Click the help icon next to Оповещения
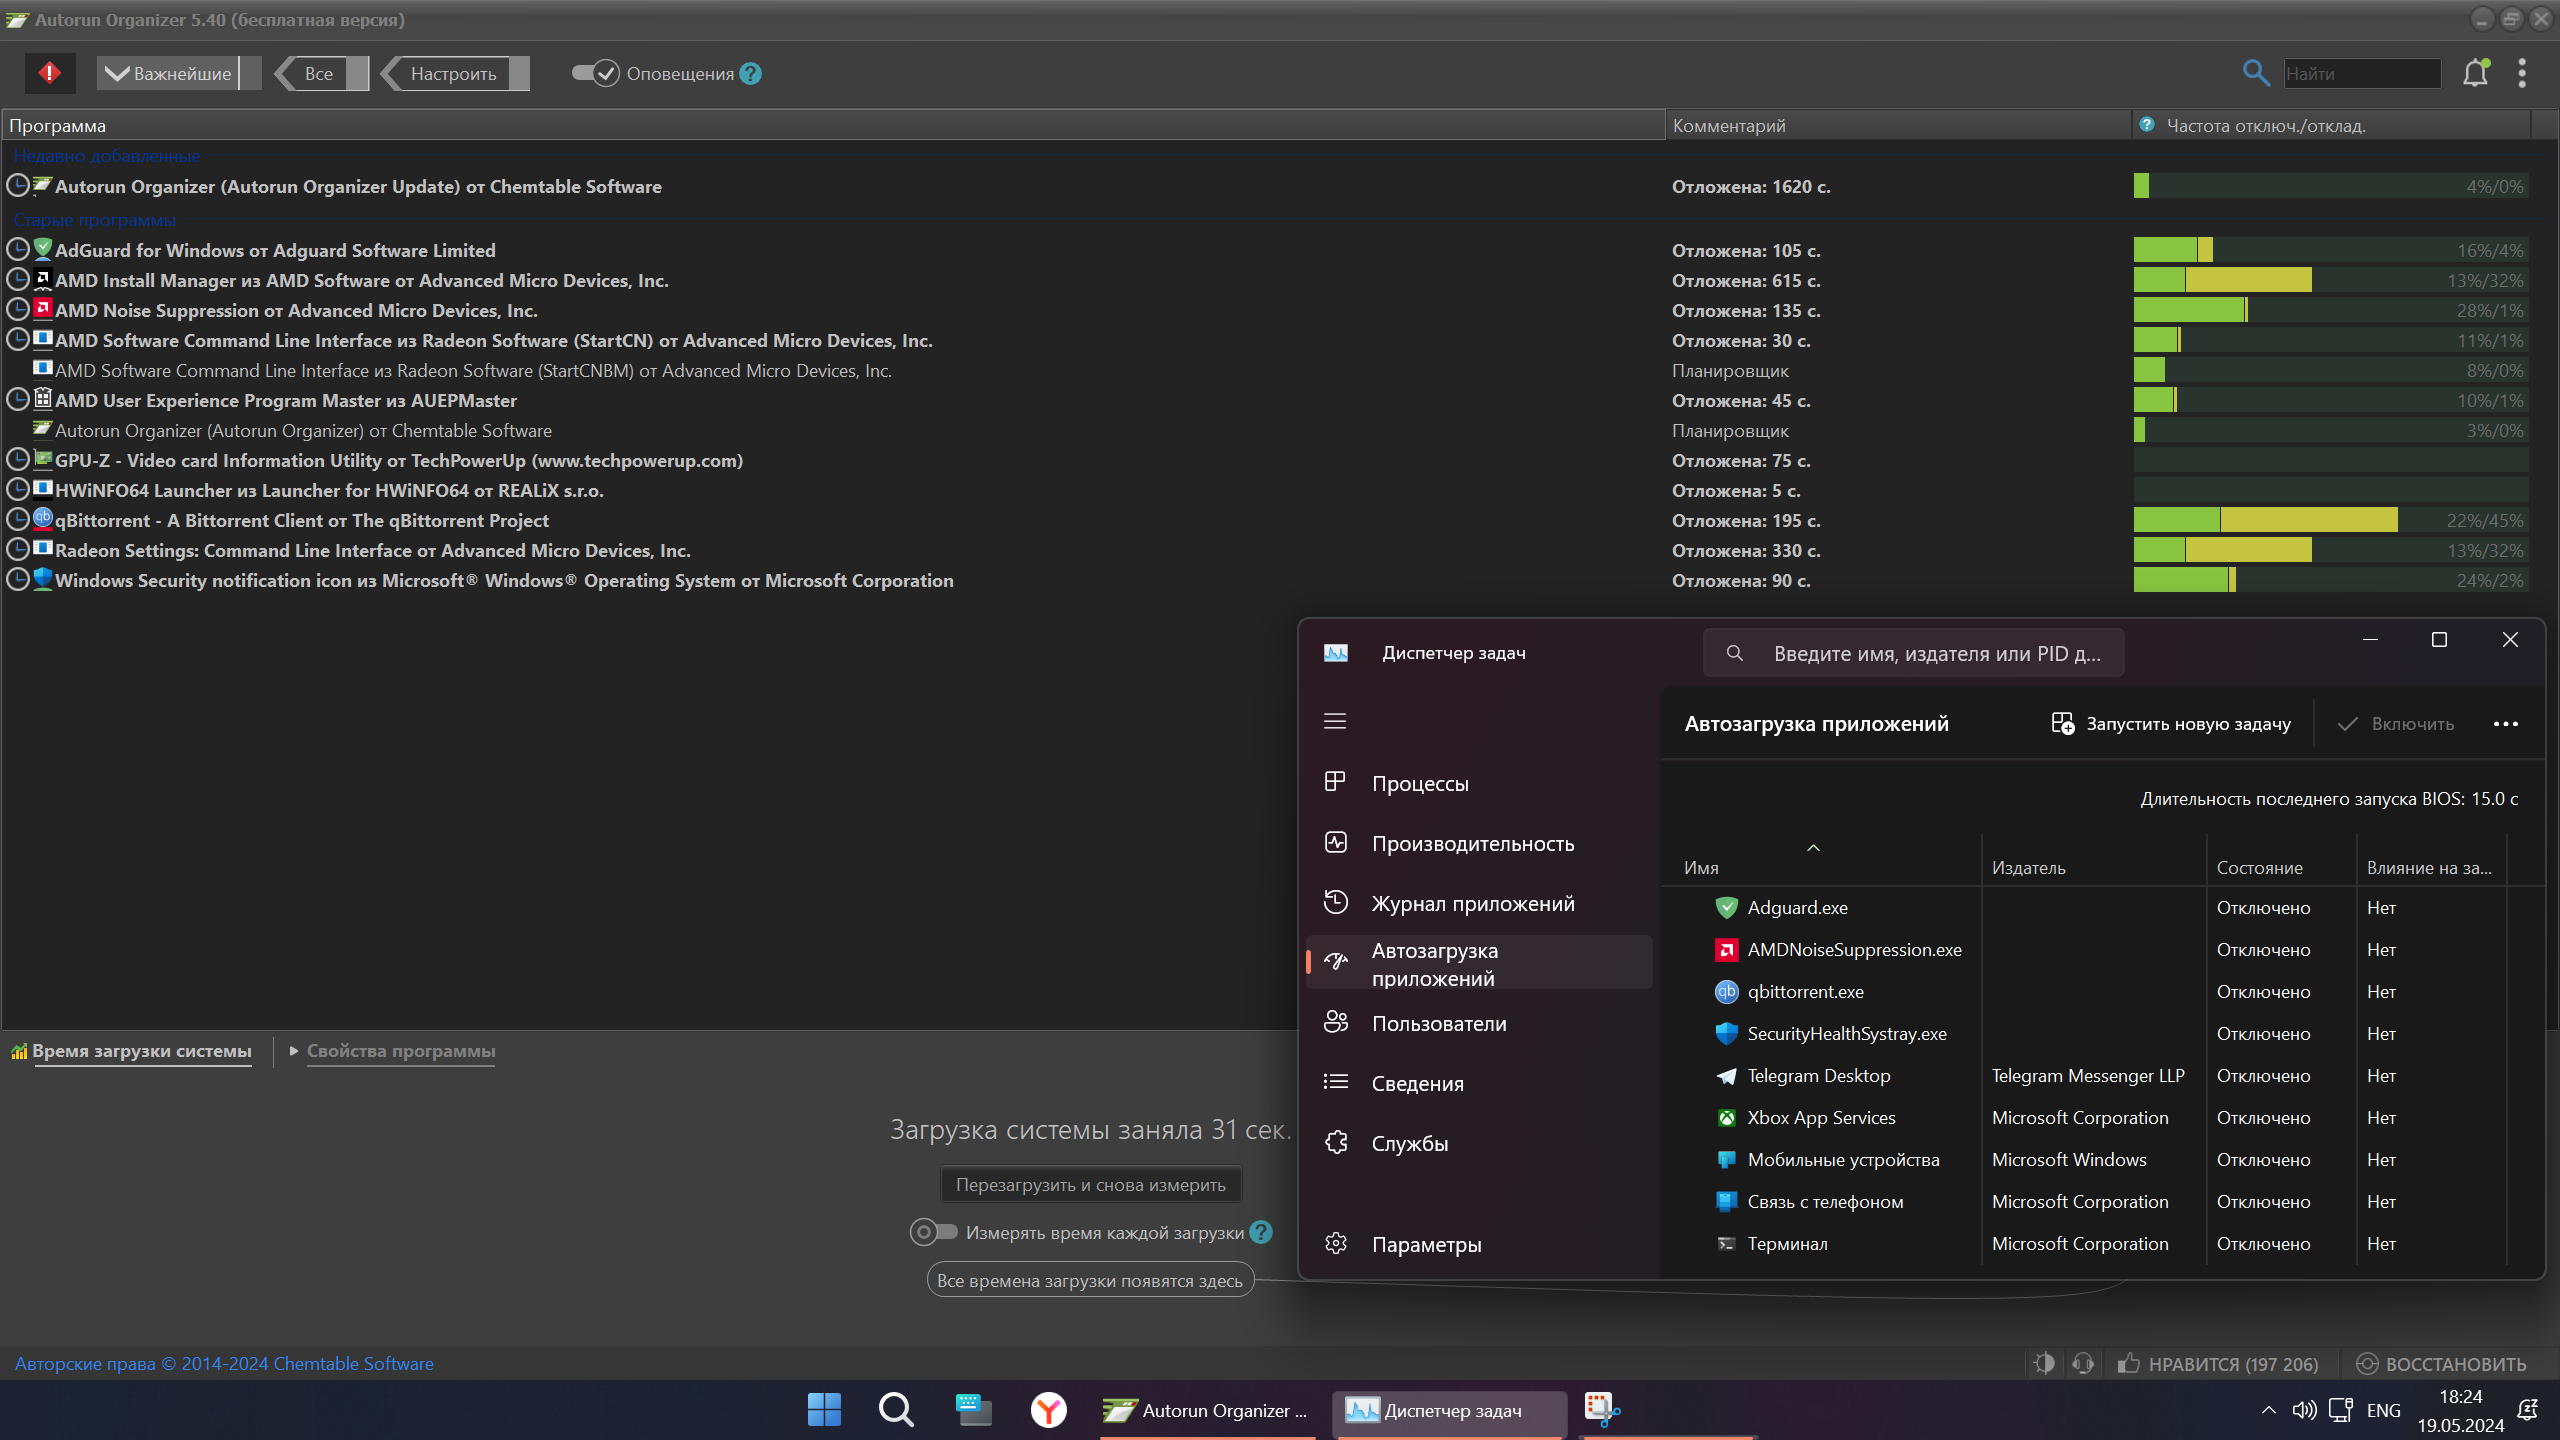 [751, 74]
